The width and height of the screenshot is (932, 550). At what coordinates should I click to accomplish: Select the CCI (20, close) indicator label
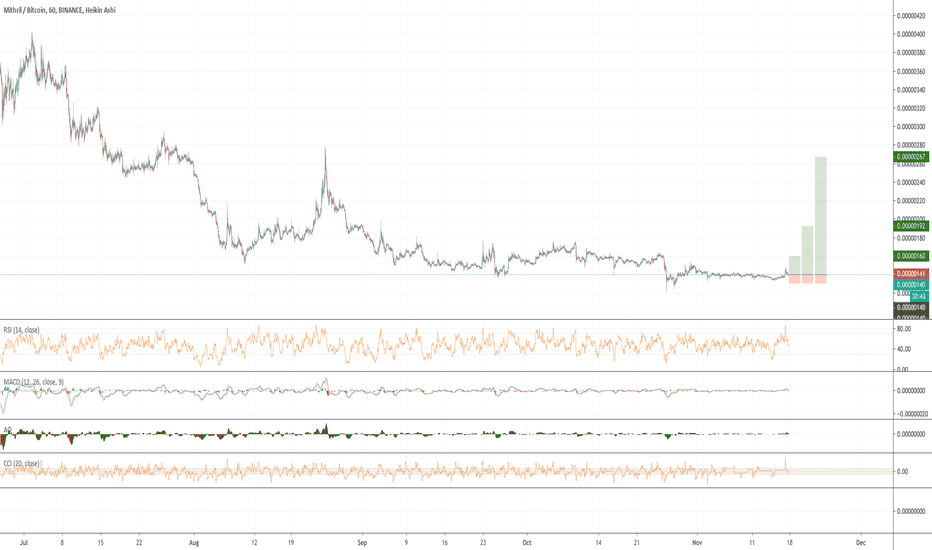point(21,463)
